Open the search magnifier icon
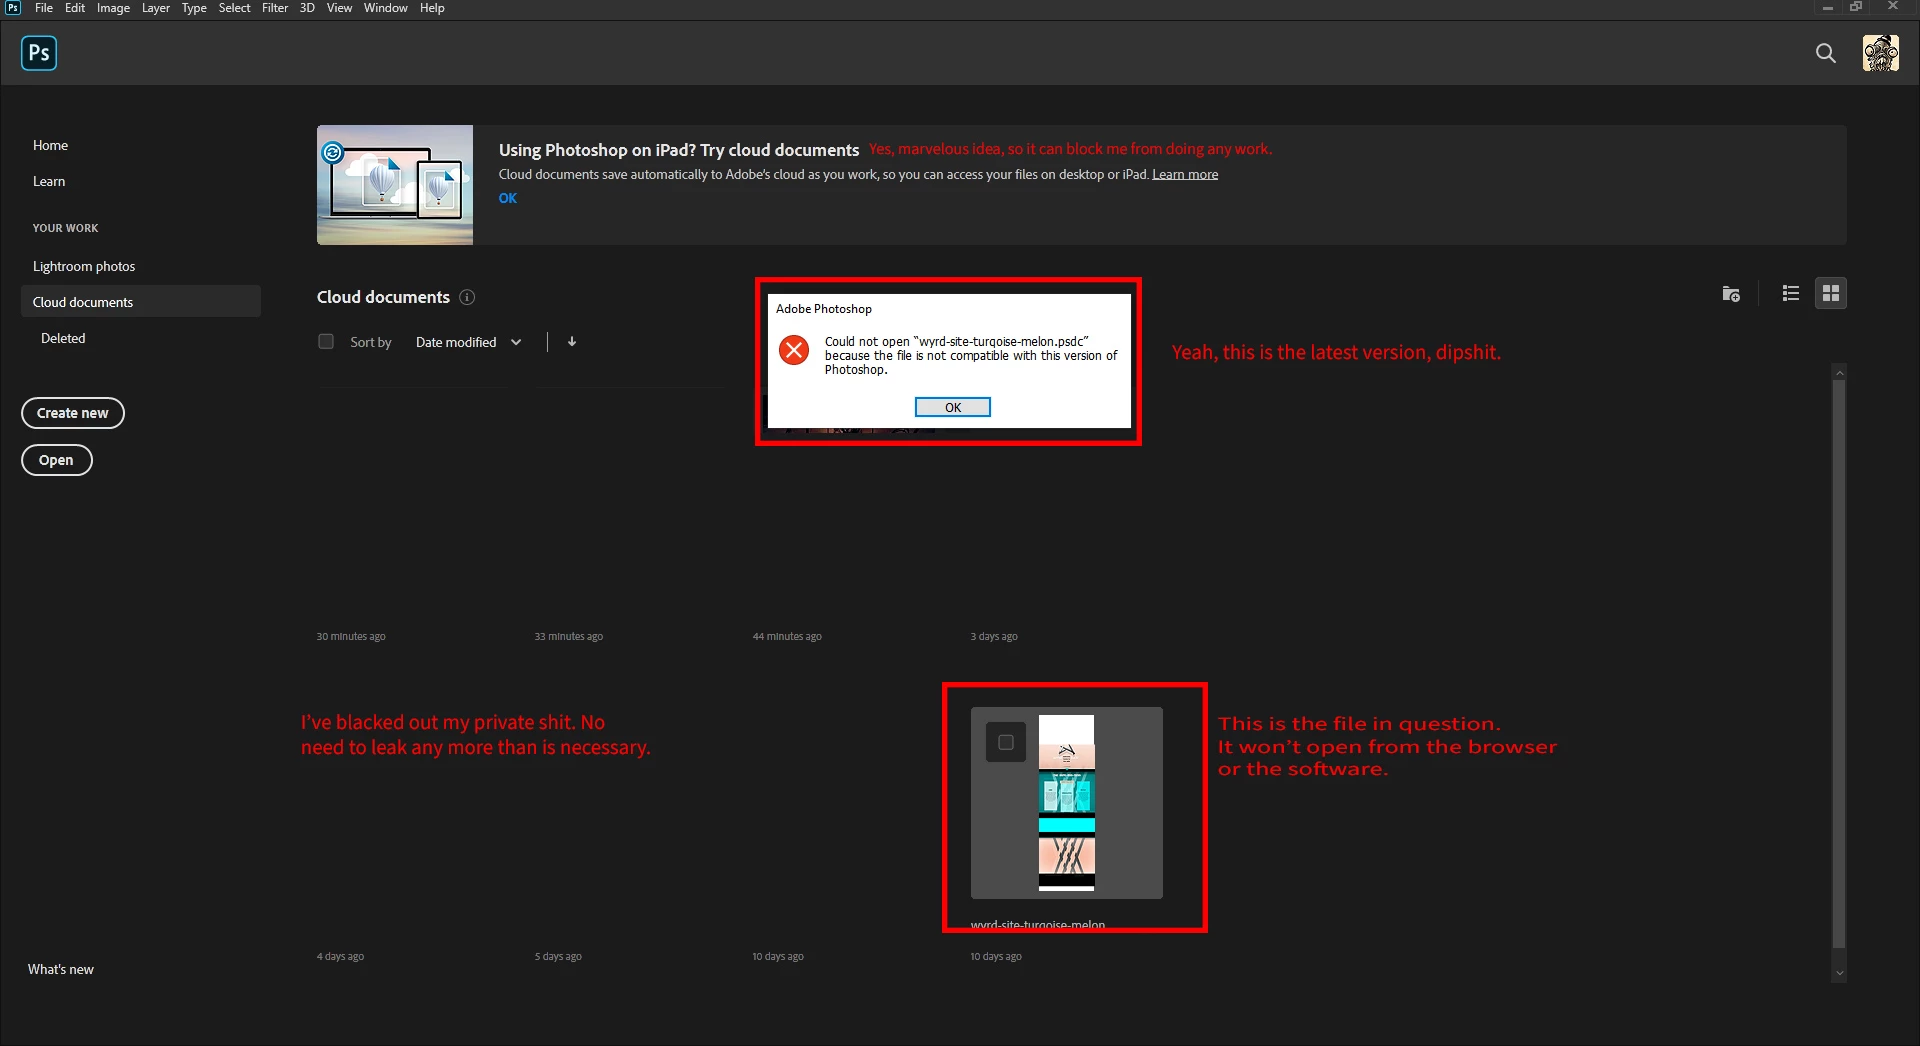Screen dimensions: 1920x1046 (x=1826, y=53)
